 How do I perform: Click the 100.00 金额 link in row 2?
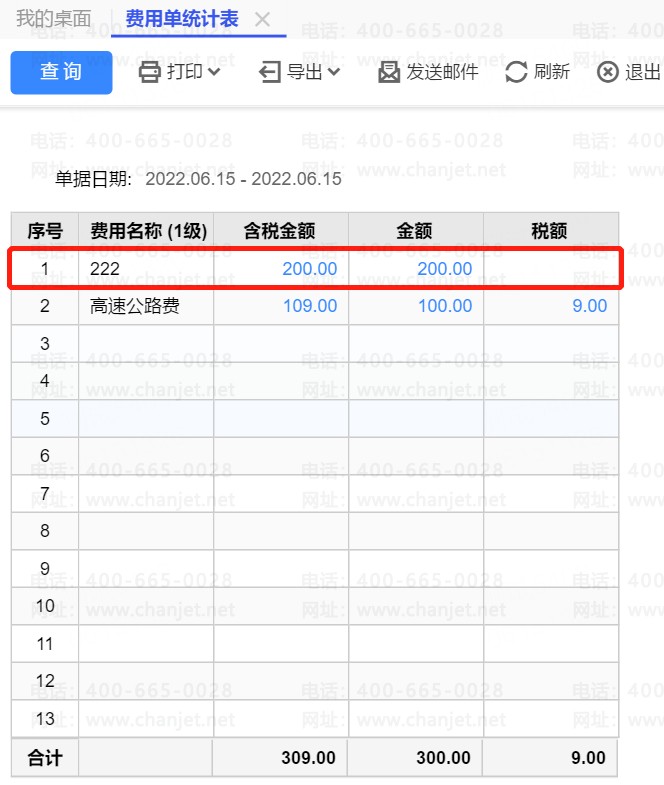pyautogui.click(x=445, y=306)
